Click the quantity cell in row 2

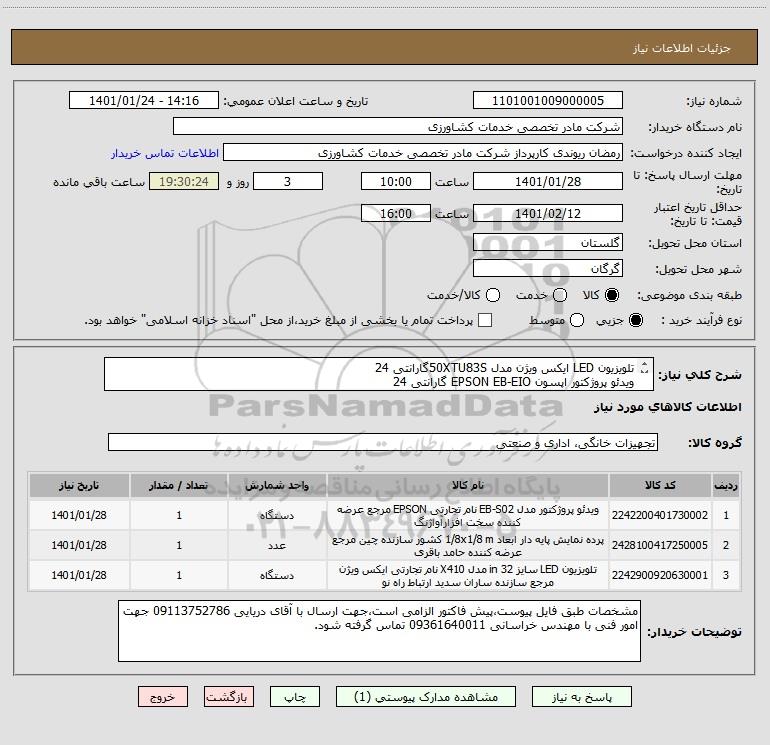click(x=179, y=545)
